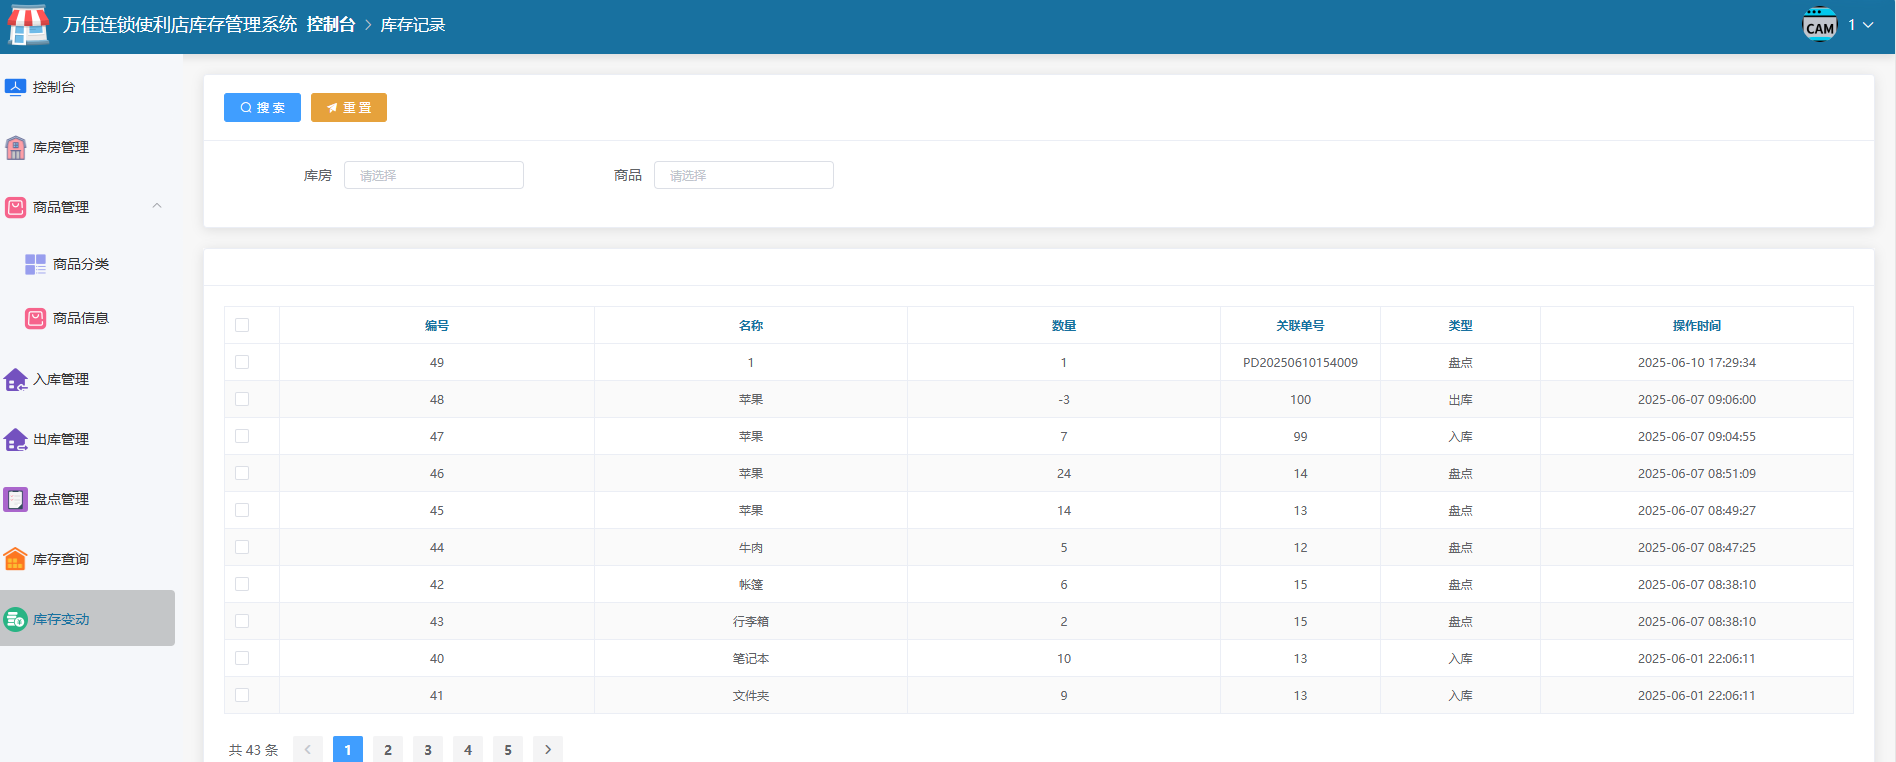1896x762 pixels.
Task: Check the row with 编号 43 行李箱
Action: pos(242,621)
